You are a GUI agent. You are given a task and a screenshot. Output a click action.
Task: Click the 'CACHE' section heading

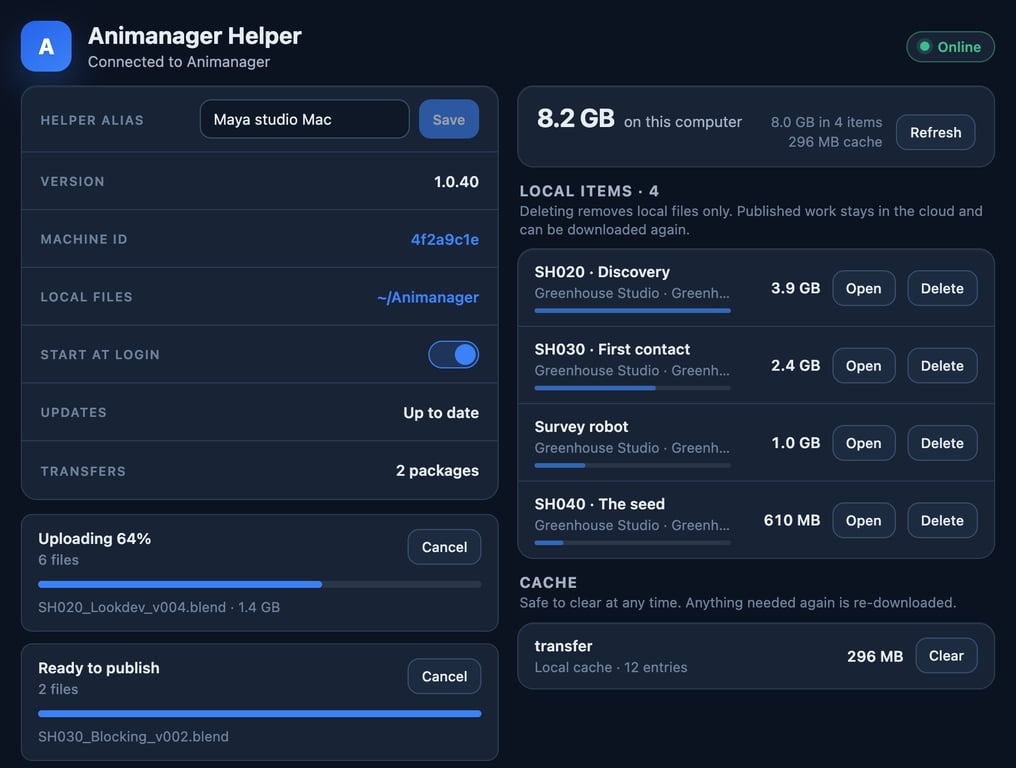[548, 583]
